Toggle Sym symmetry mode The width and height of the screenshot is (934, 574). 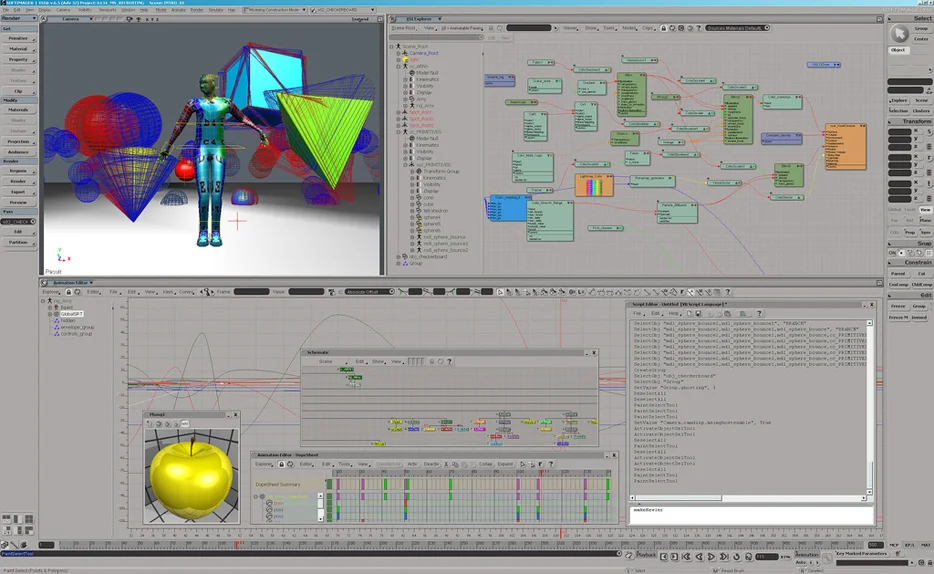[925, 232]
